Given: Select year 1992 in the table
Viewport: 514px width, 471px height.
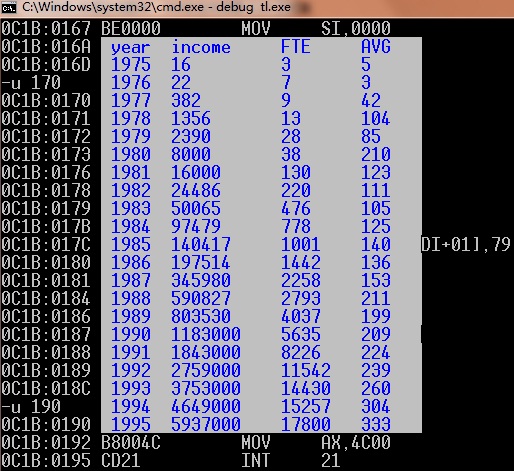Looking at the screenshot, I should pyautogui.click(x=131, y=370).
